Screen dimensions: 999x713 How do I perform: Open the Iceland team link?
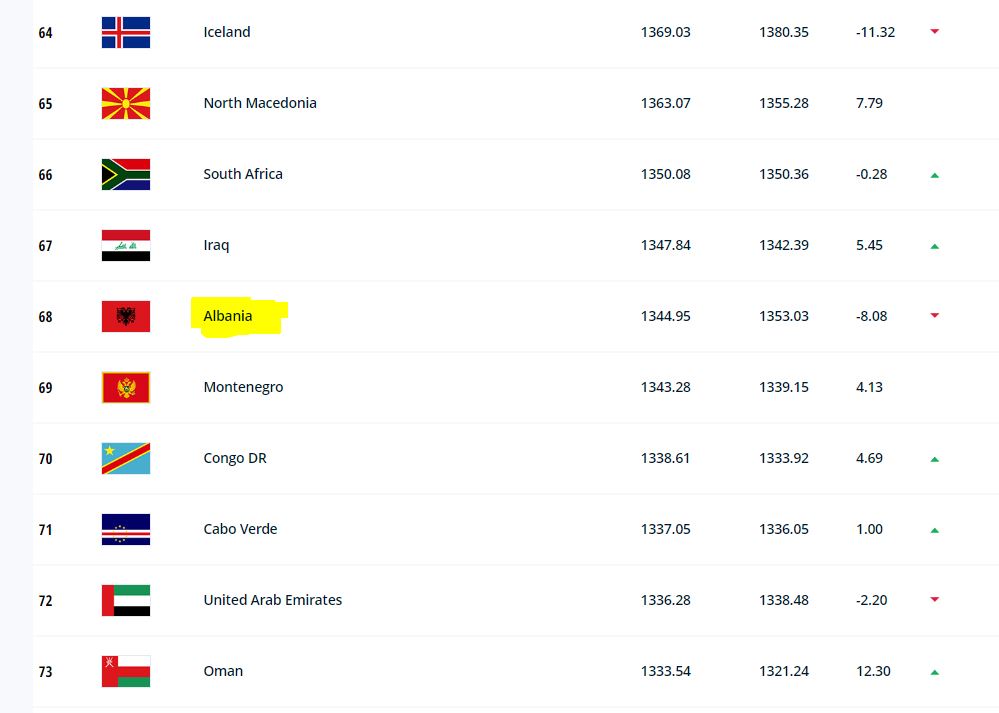point(227,32)
